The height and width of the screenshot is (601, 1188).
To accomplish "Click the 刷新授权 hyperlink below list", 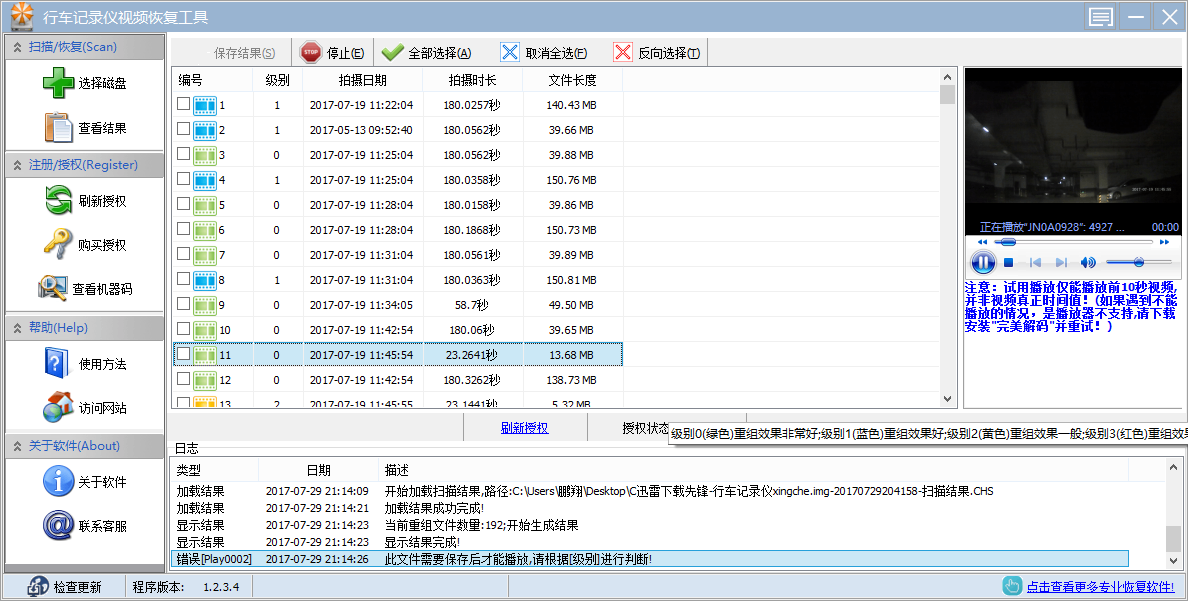I will (x=524, y=428).
